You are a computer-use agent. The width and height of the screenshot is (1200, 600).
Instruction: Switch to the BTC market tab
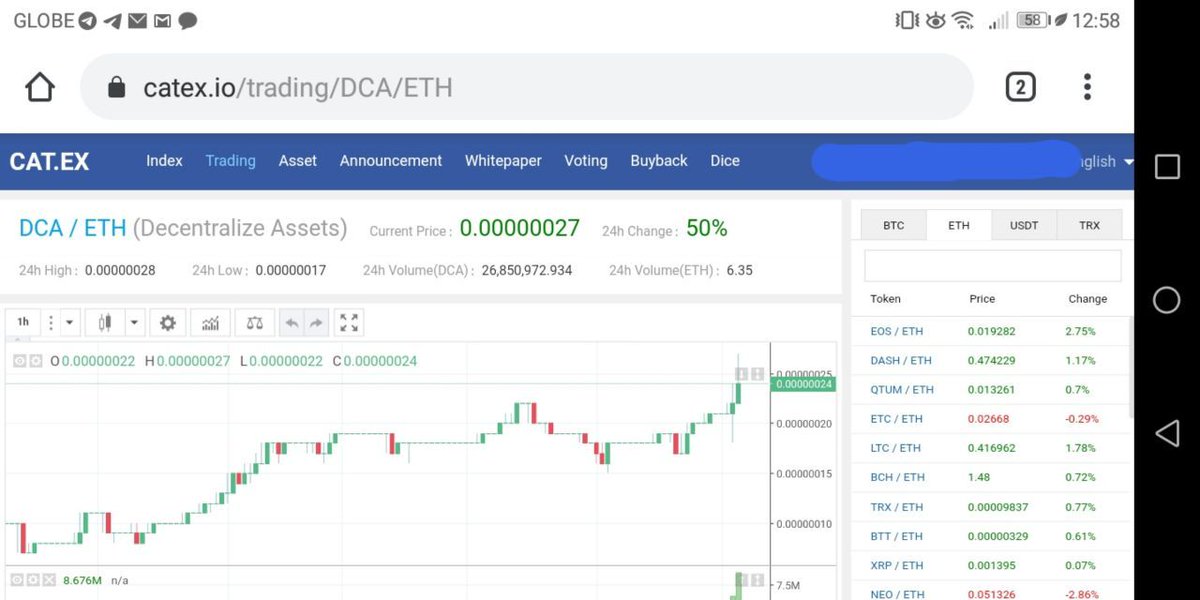coord(893,225)
